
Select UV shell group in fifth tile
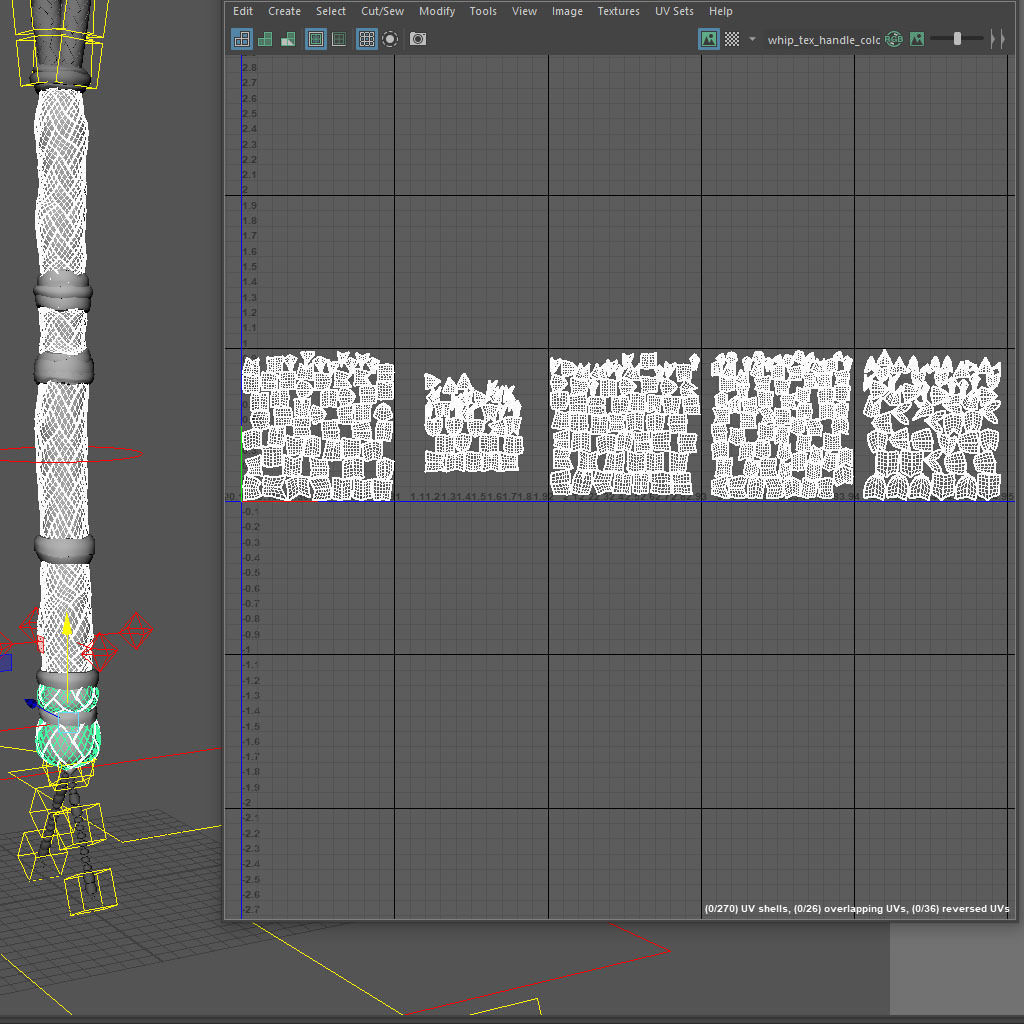pyautogui.click(x=932, y=425)
